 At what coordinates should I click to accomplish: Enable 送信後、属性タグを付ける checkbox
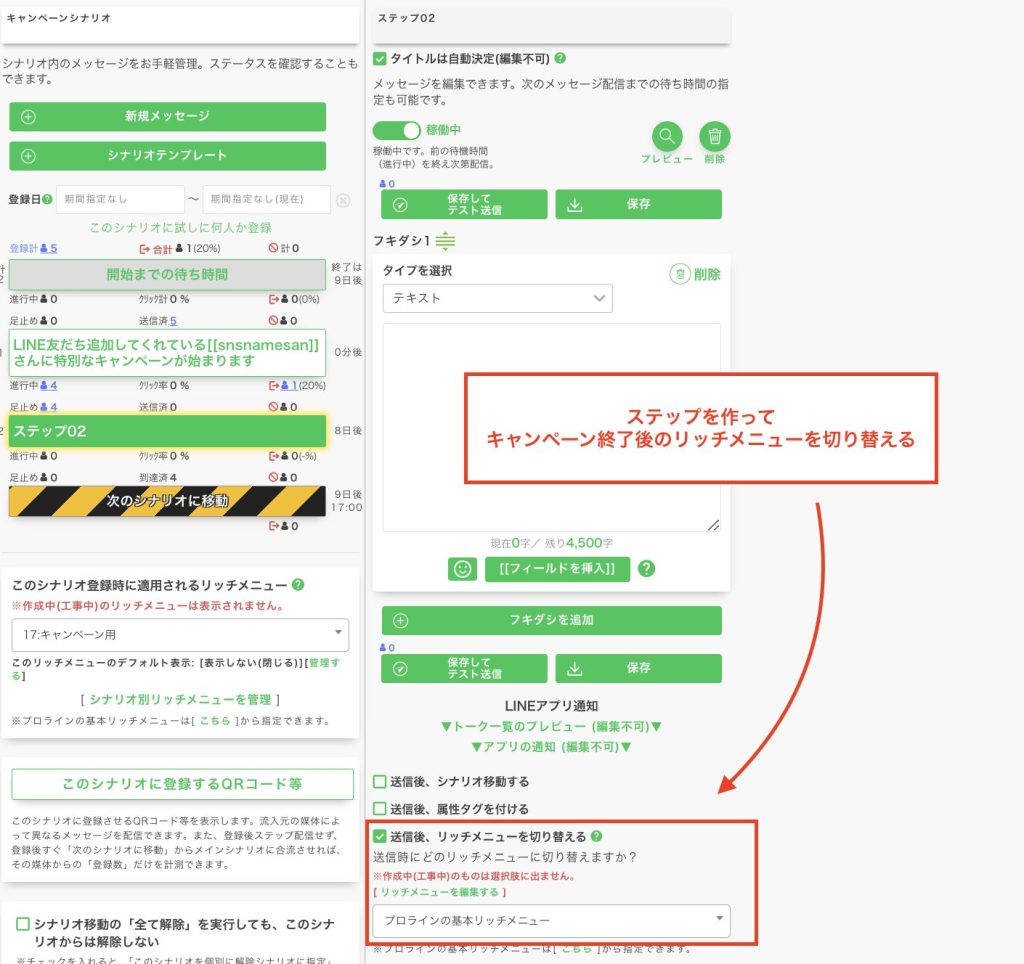coord(380,809)
